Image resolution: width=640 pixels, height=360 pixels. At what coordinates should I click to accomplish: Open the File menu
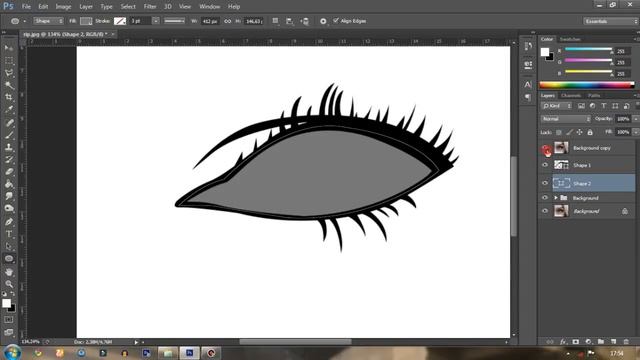26,7
